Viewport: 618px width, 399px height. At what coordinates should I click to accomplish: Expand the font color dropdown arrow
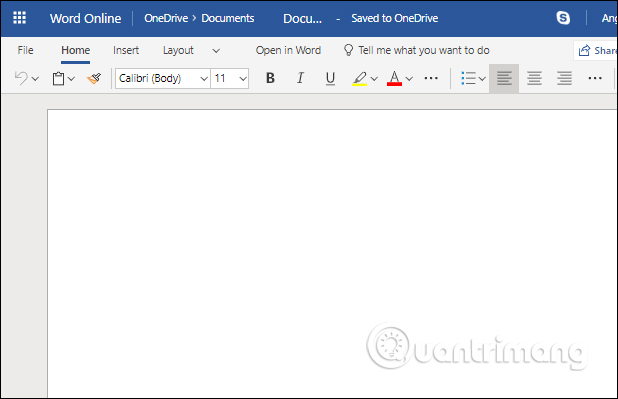click(409, 79)
